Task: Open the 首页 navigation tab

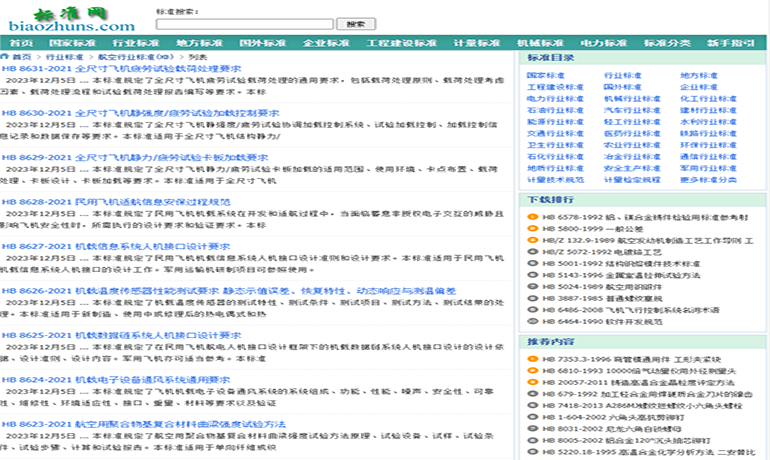Action: 21,44
